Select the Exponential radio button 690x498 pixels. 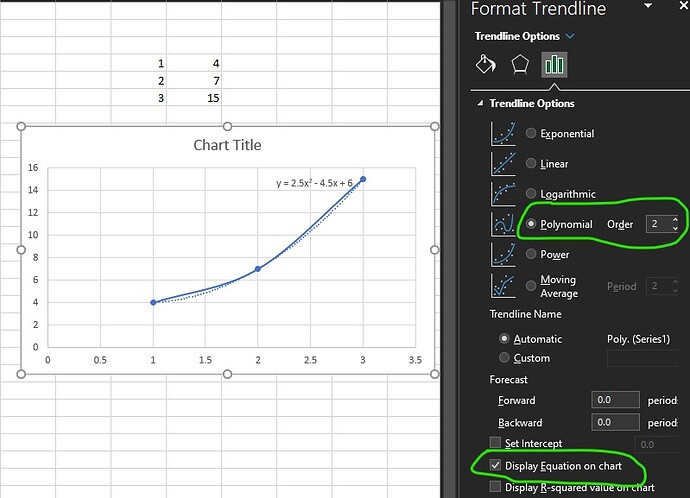click(531, 133)
